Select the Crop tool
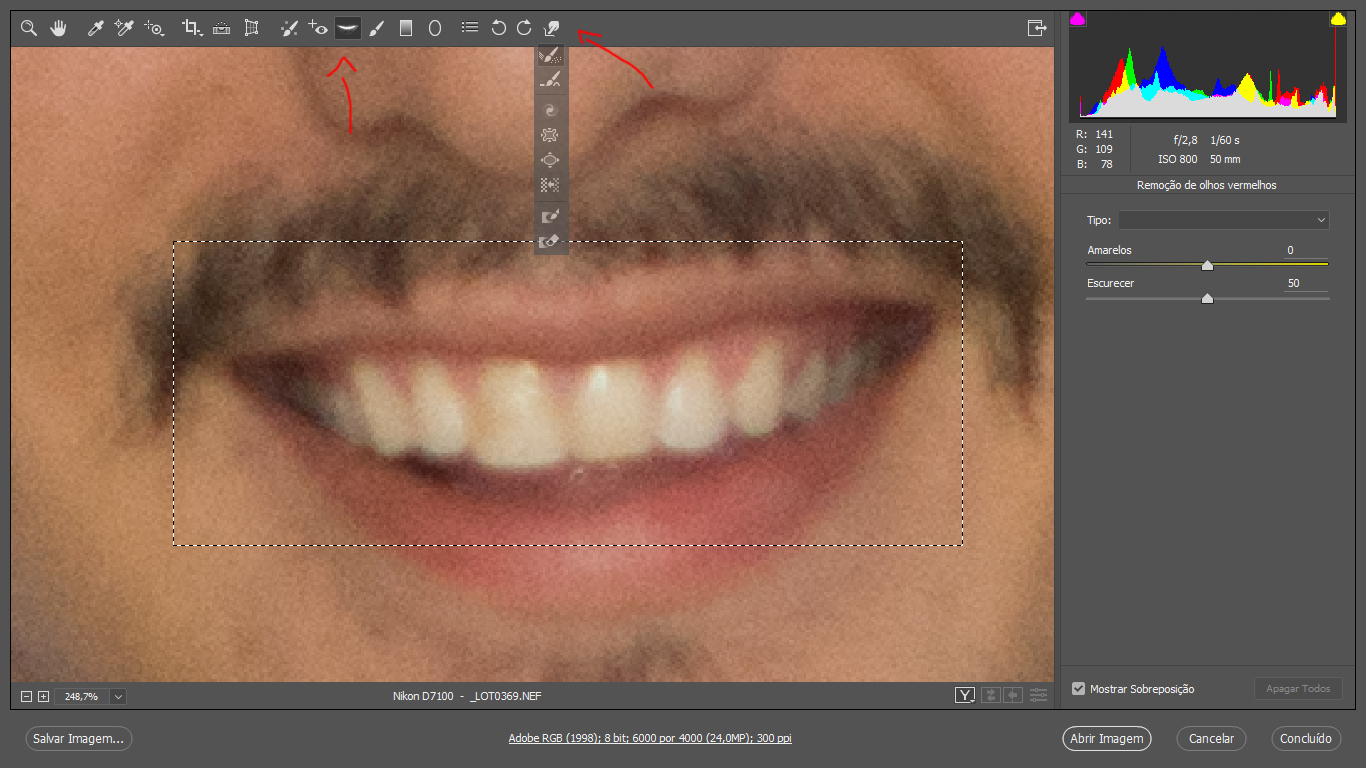 pos(192,28)
